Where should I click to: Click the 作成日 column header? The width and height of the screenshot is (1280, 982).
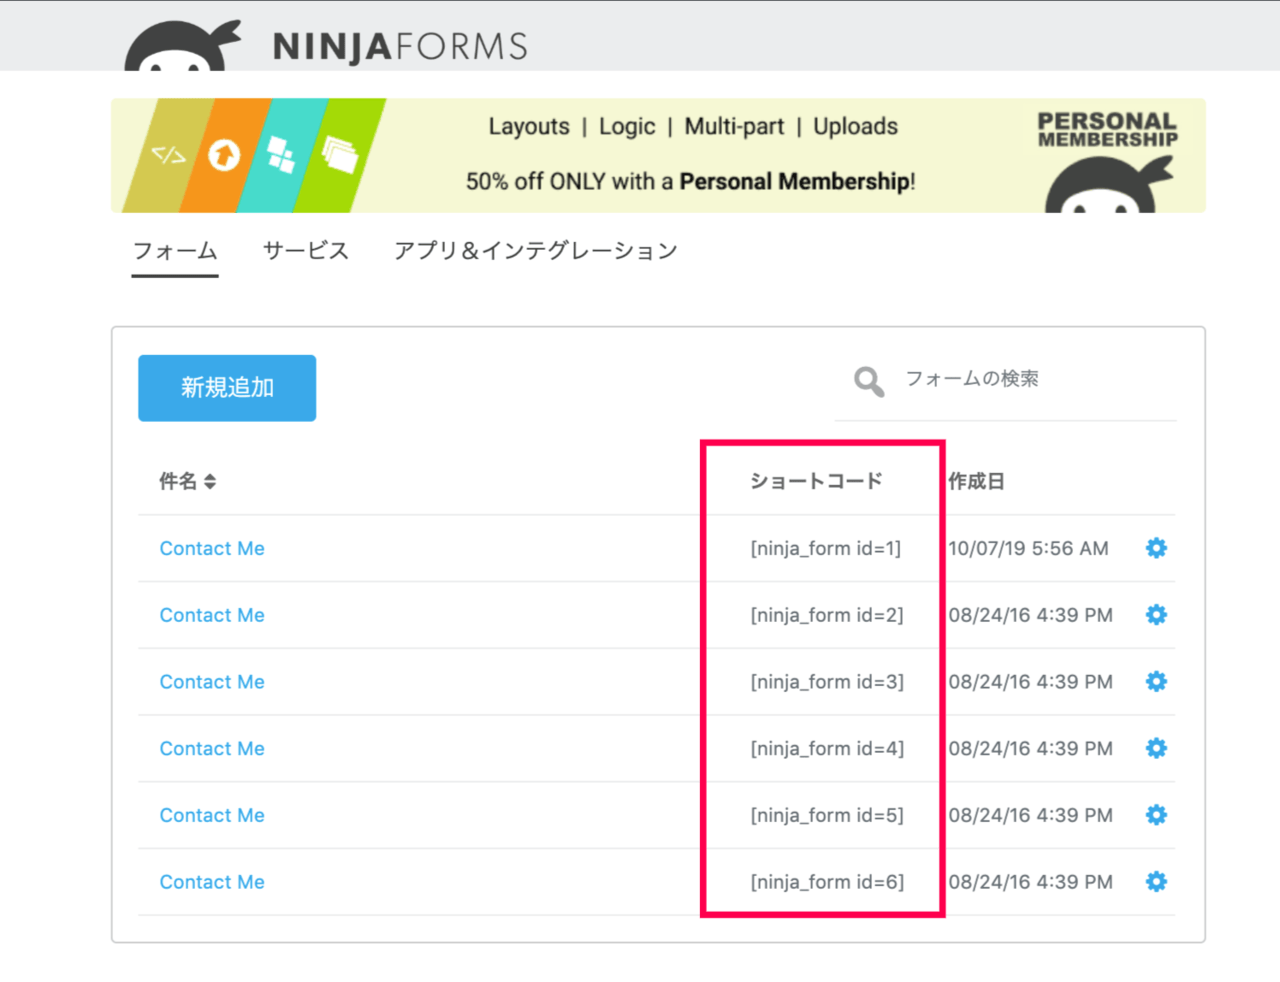(977, 481)
